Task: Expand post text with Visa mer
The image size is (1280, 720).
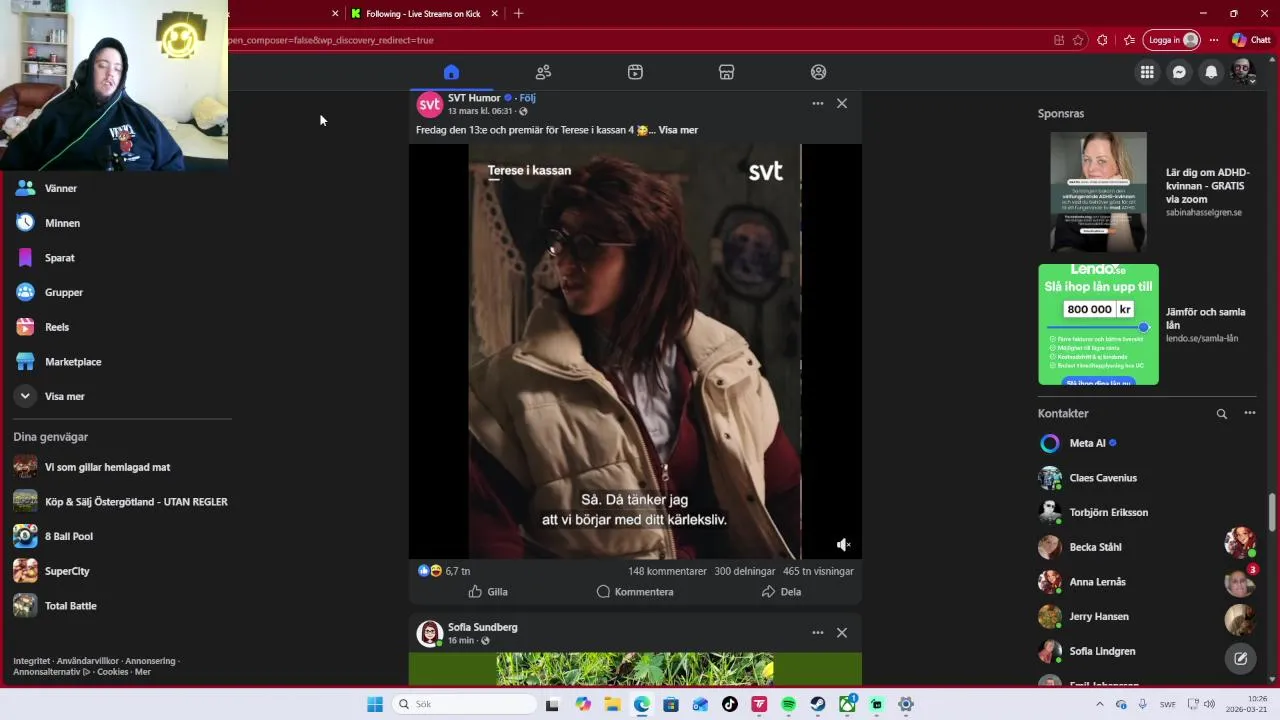Action: coord(678,130)
